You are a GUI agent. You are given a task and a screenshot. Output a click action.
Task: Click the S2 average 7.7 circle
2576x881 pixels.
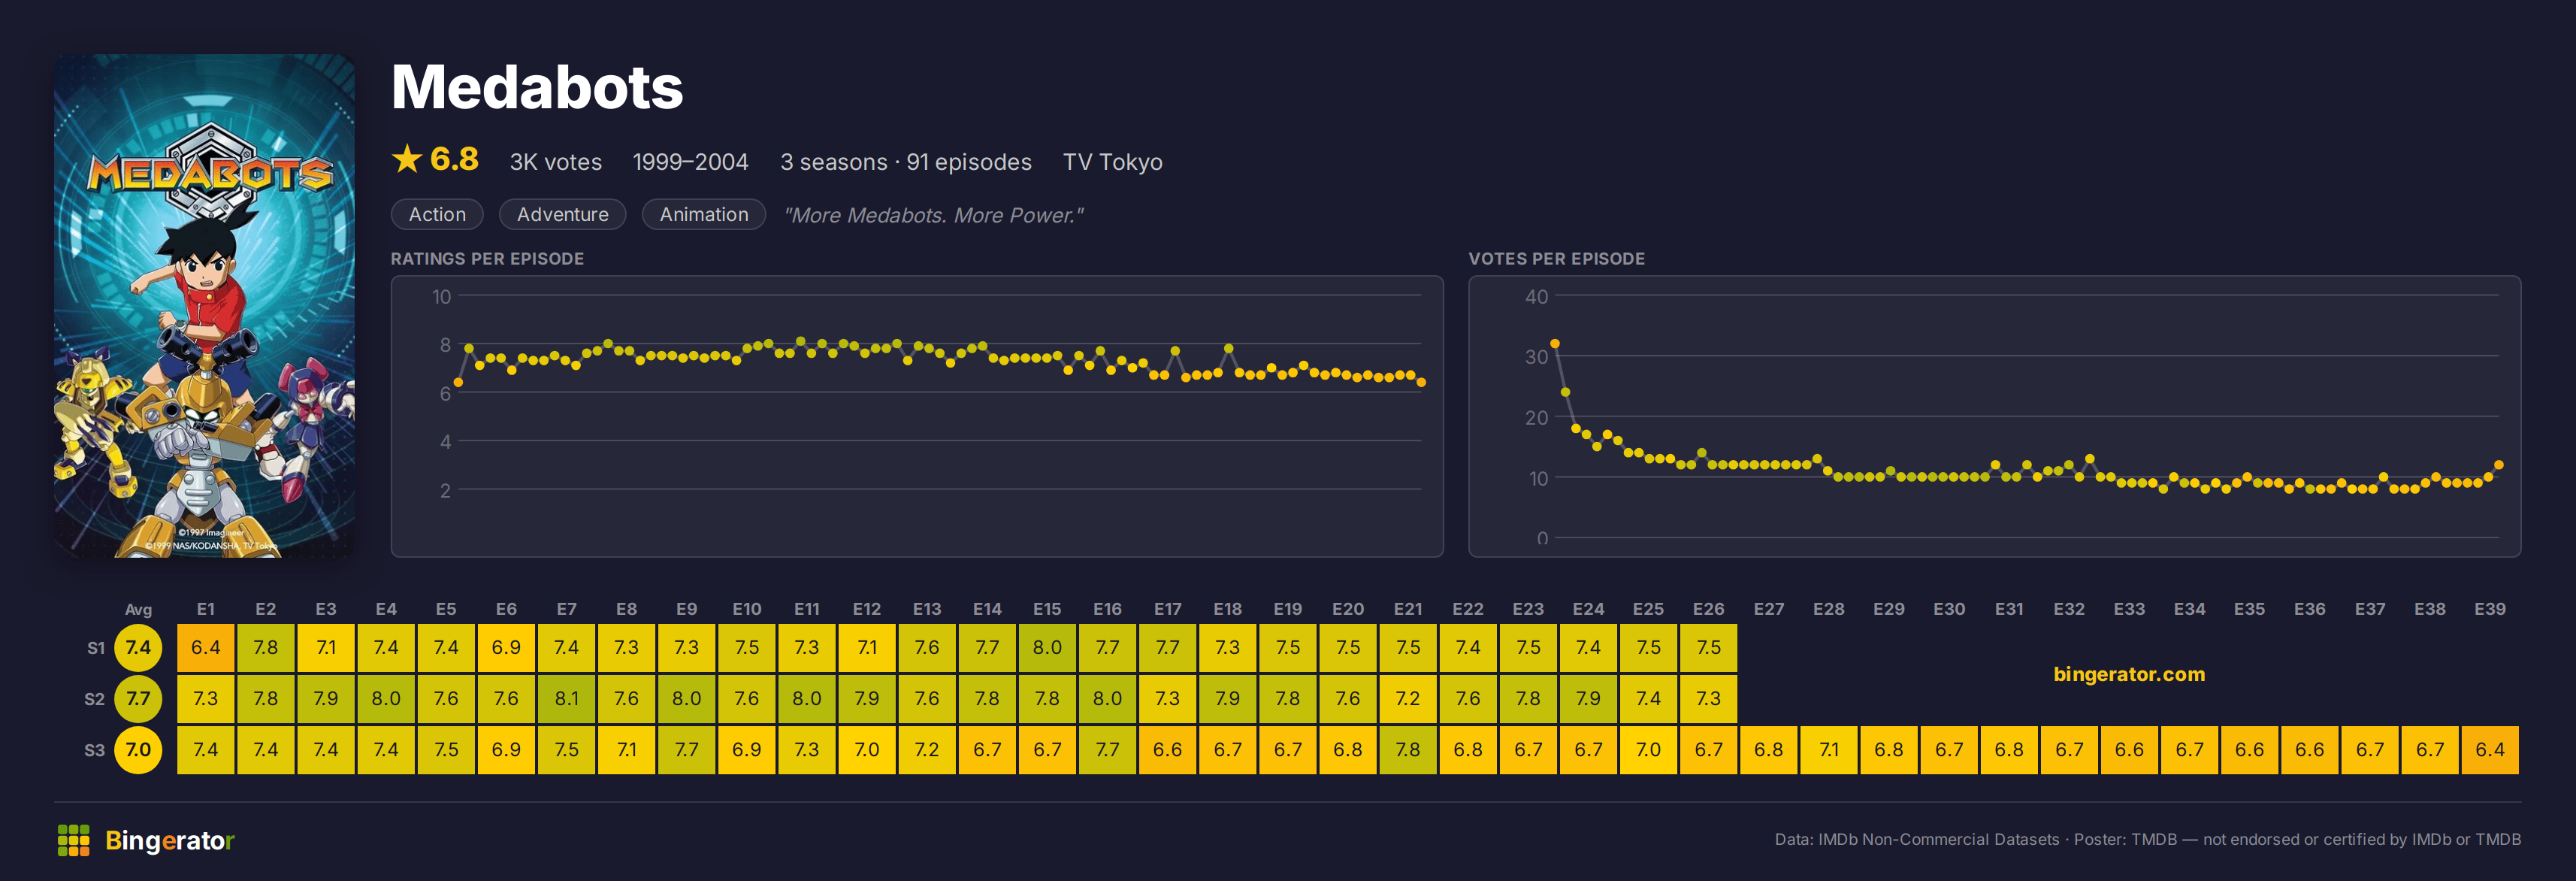point(138,698)
